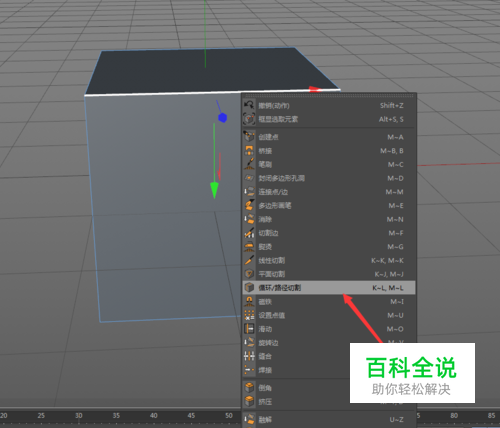Click the 缝合 stitch tool icon
The height and width of the screenshot is (428, 500).
tap(249, 356)
